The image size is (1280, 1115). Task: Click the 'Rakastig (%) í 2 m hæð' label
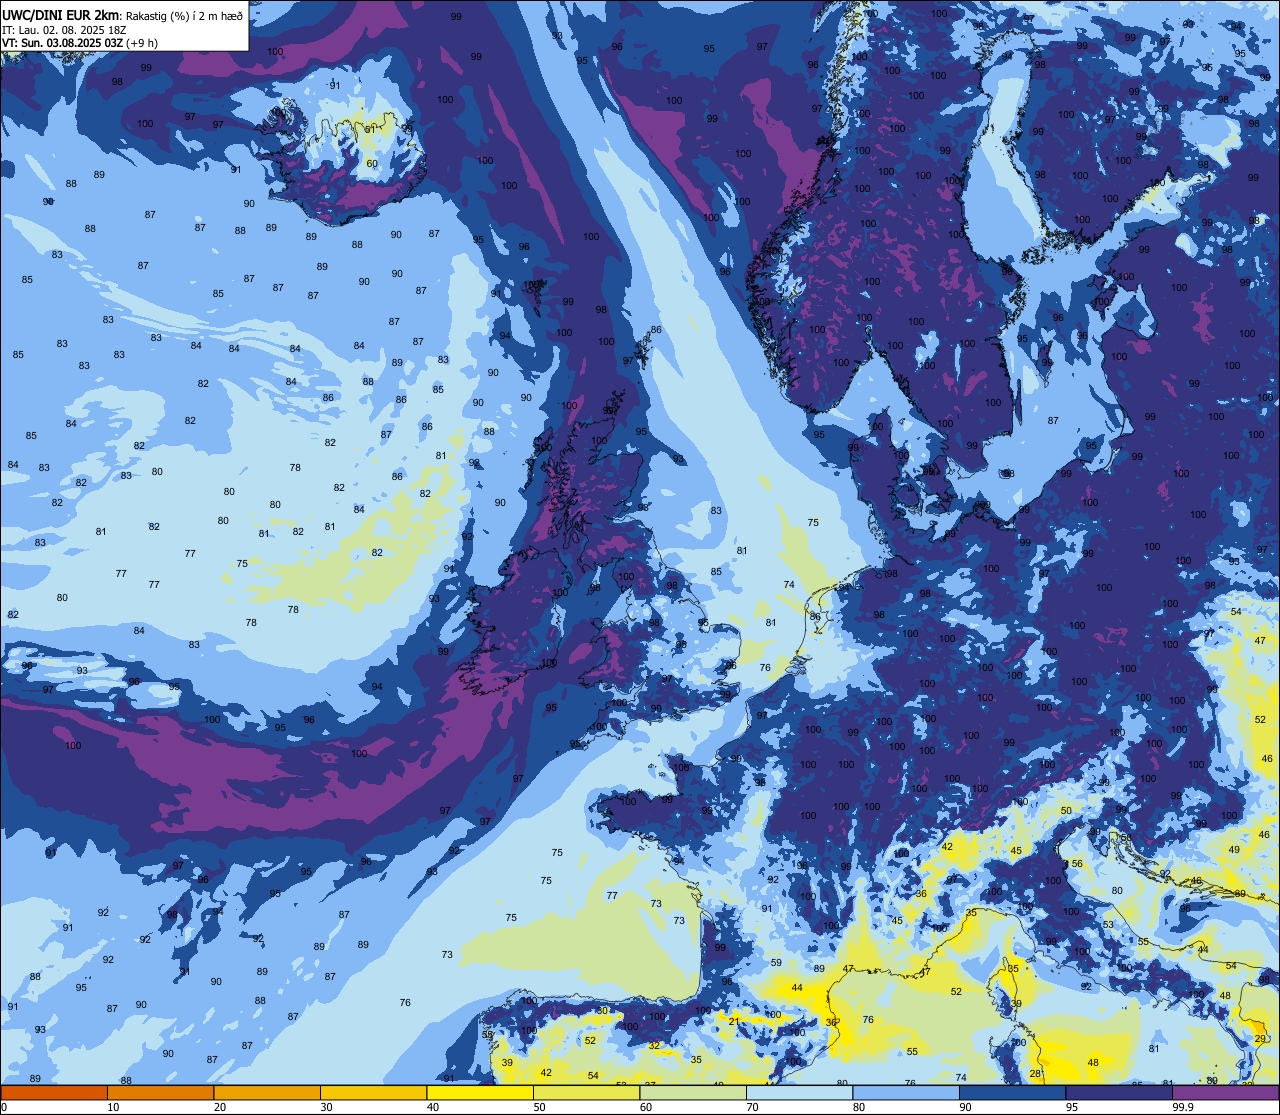(x=184, y=16)
